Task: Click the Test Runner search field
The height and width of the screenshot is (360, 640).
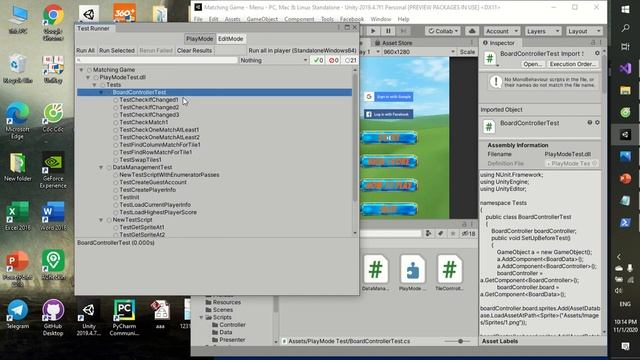Action: 156,60
